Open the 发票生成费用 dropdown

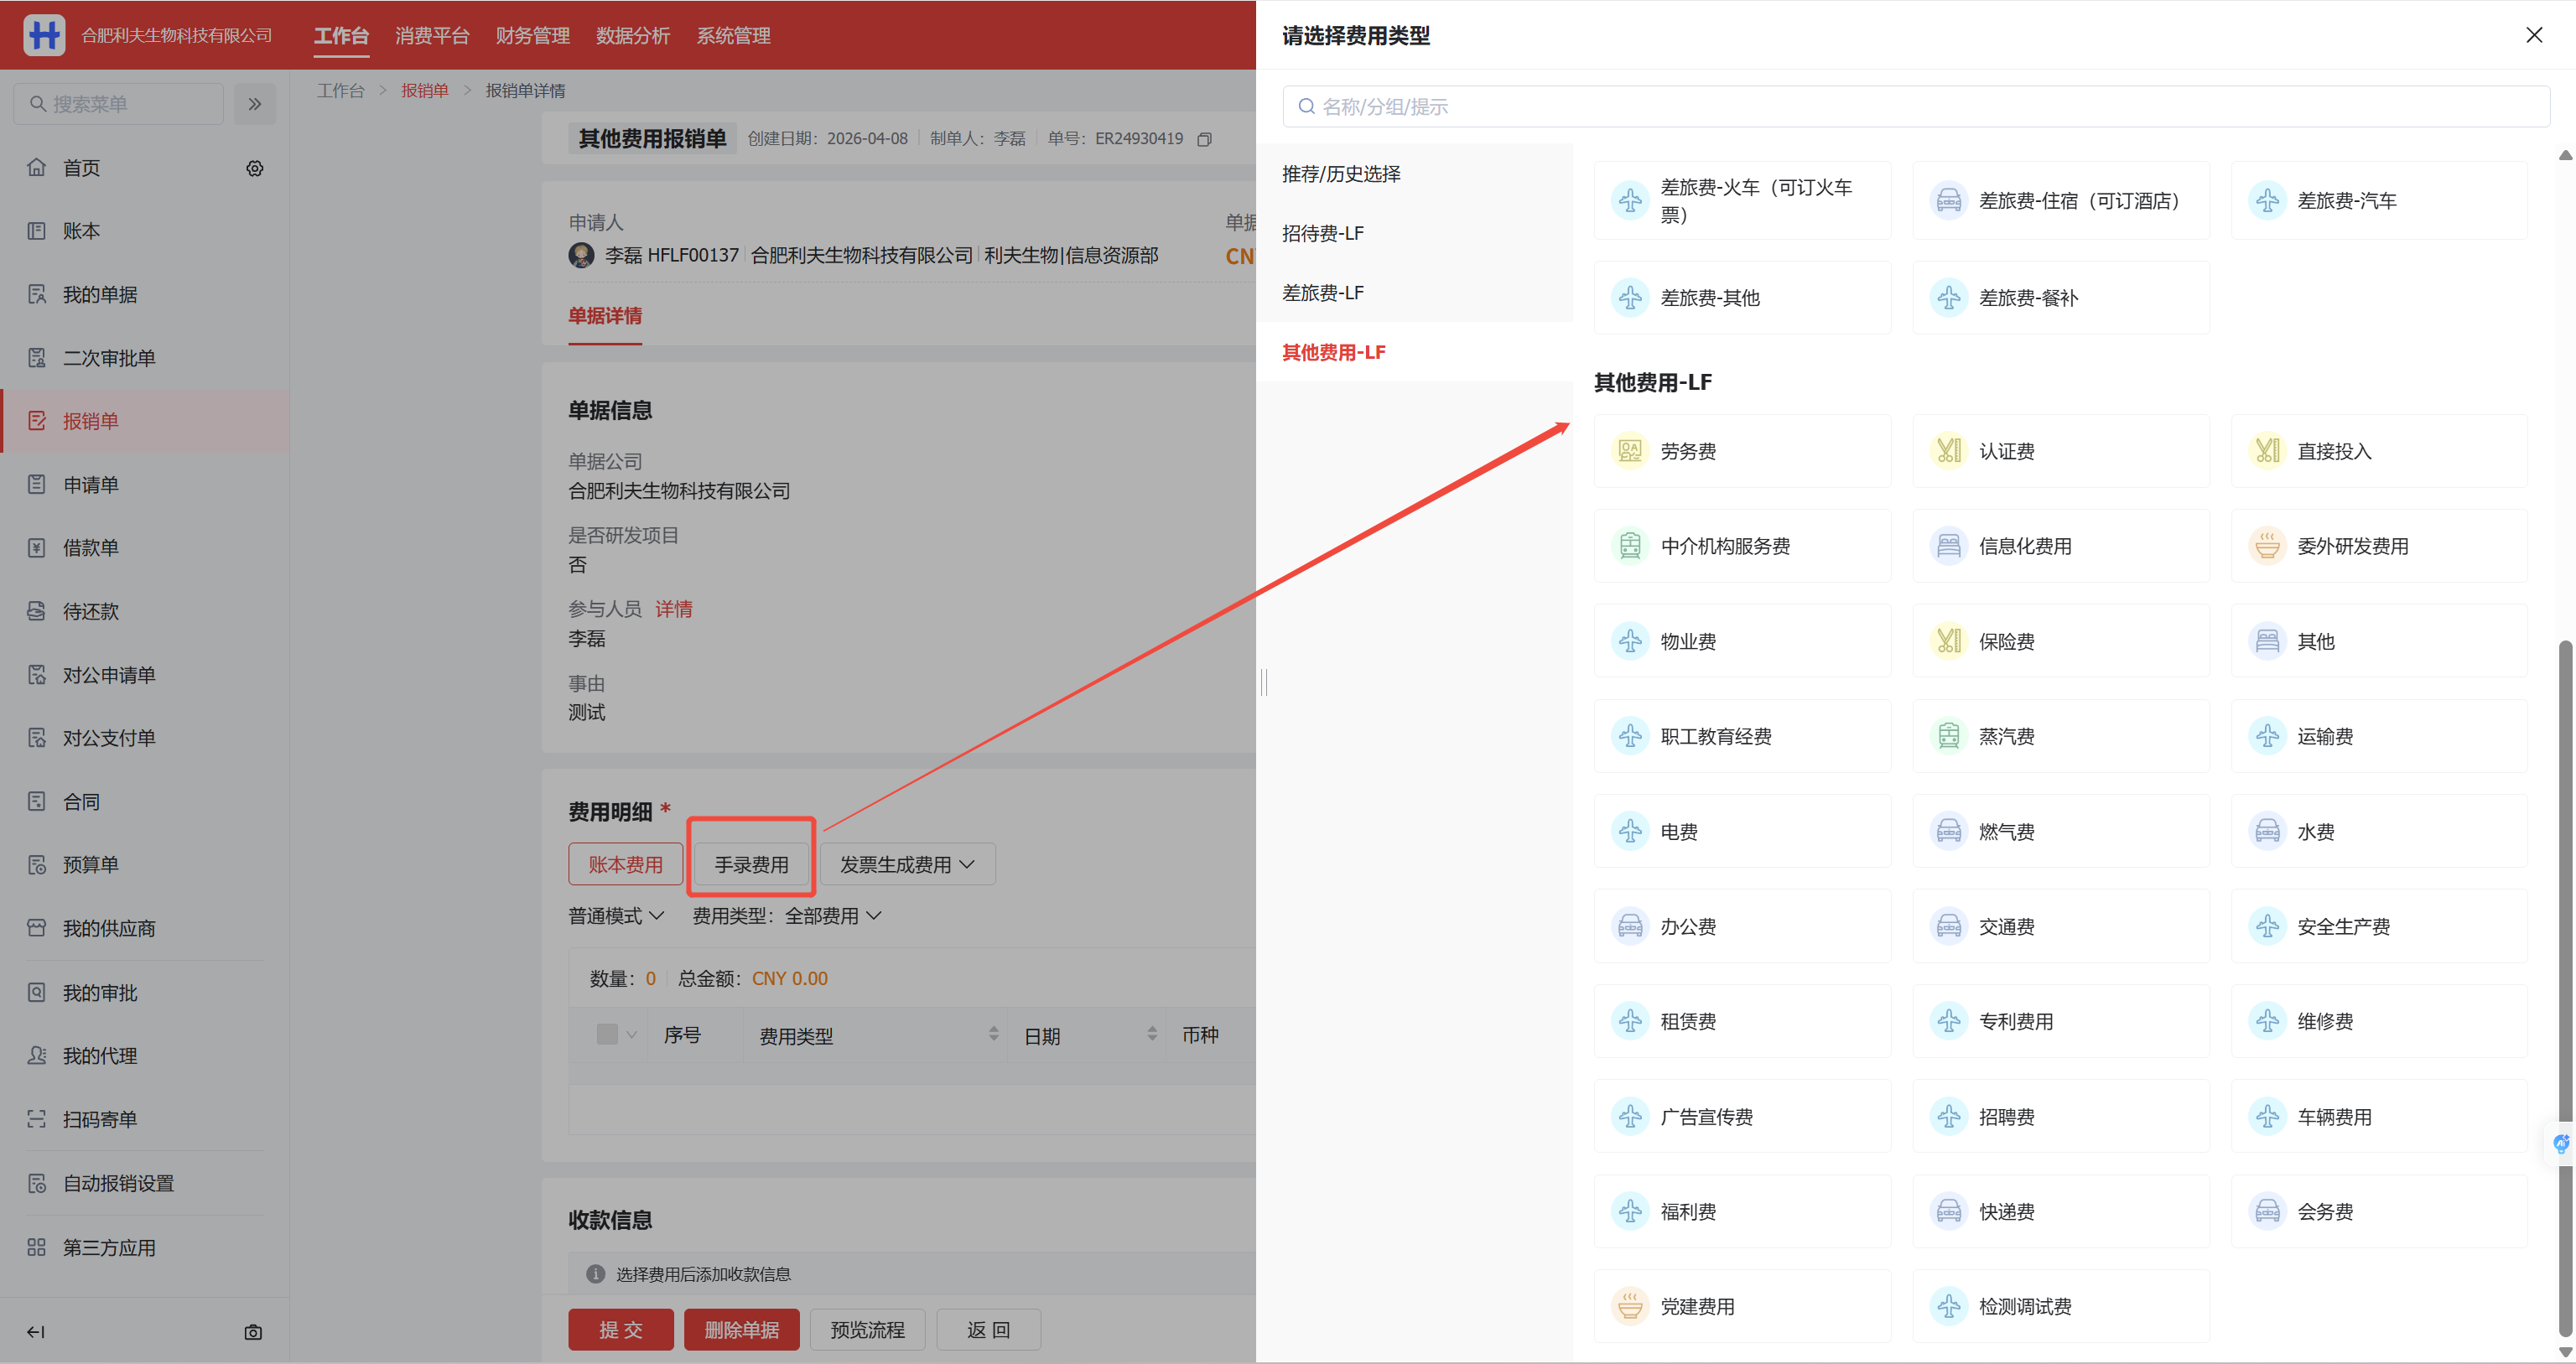(x=907, y=864)
